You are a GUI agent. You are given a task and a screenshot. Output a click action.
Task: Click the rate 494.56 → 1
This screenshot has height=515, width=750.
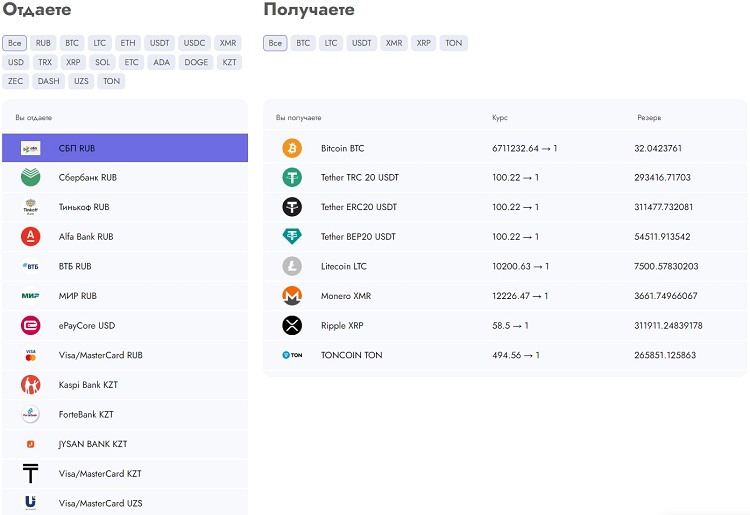coord(516,355)
